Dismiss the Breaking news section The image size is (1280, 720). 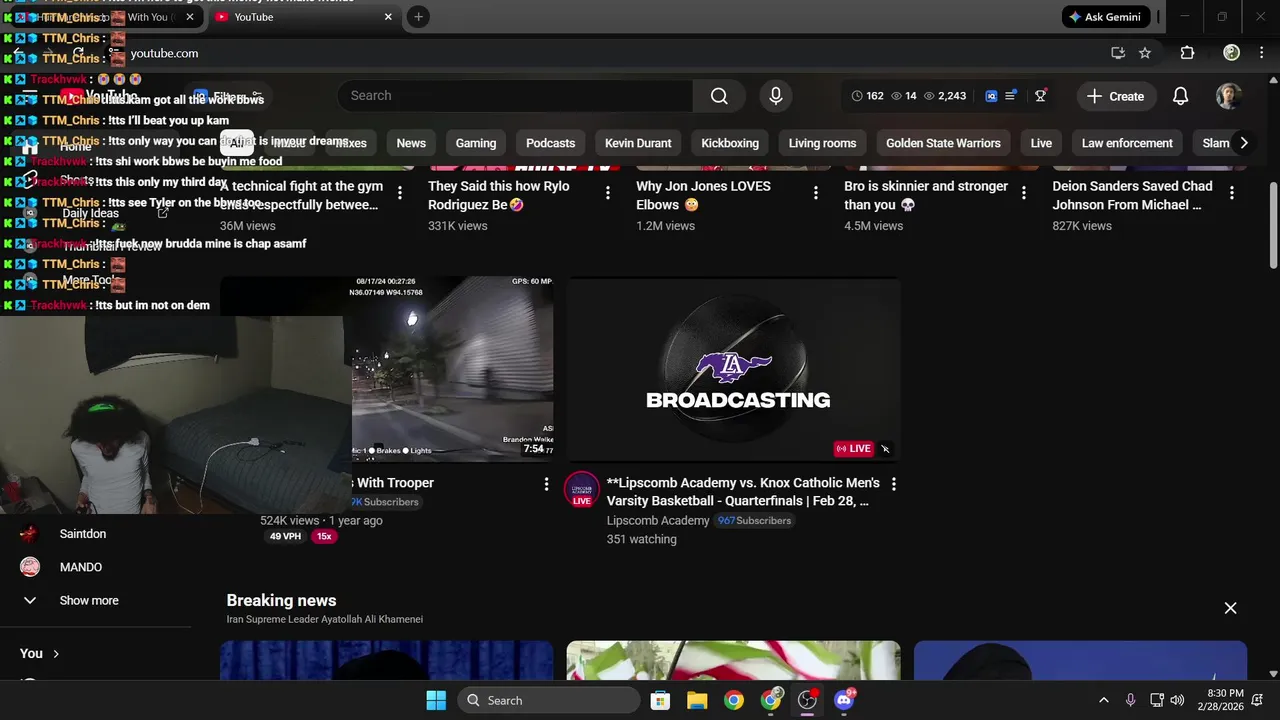1230,608
